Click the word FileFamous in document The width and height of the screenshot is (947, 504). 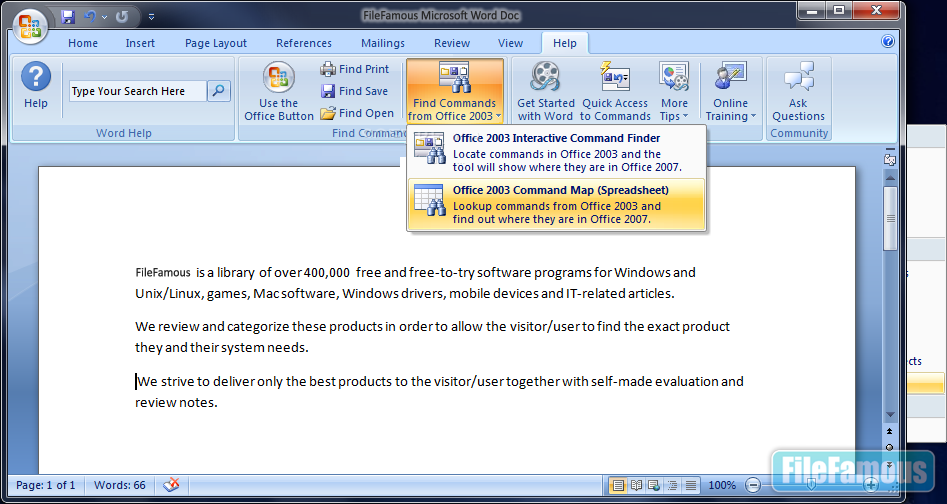(x=163, y=272)
